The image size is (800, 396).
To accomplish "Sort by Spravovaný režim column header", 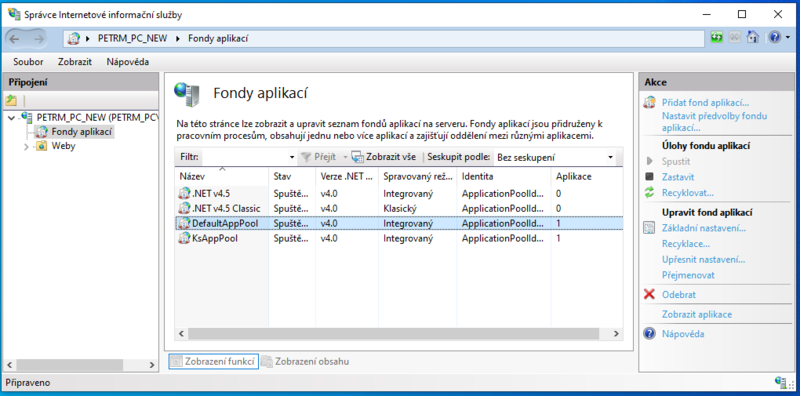I will point(417,177).
